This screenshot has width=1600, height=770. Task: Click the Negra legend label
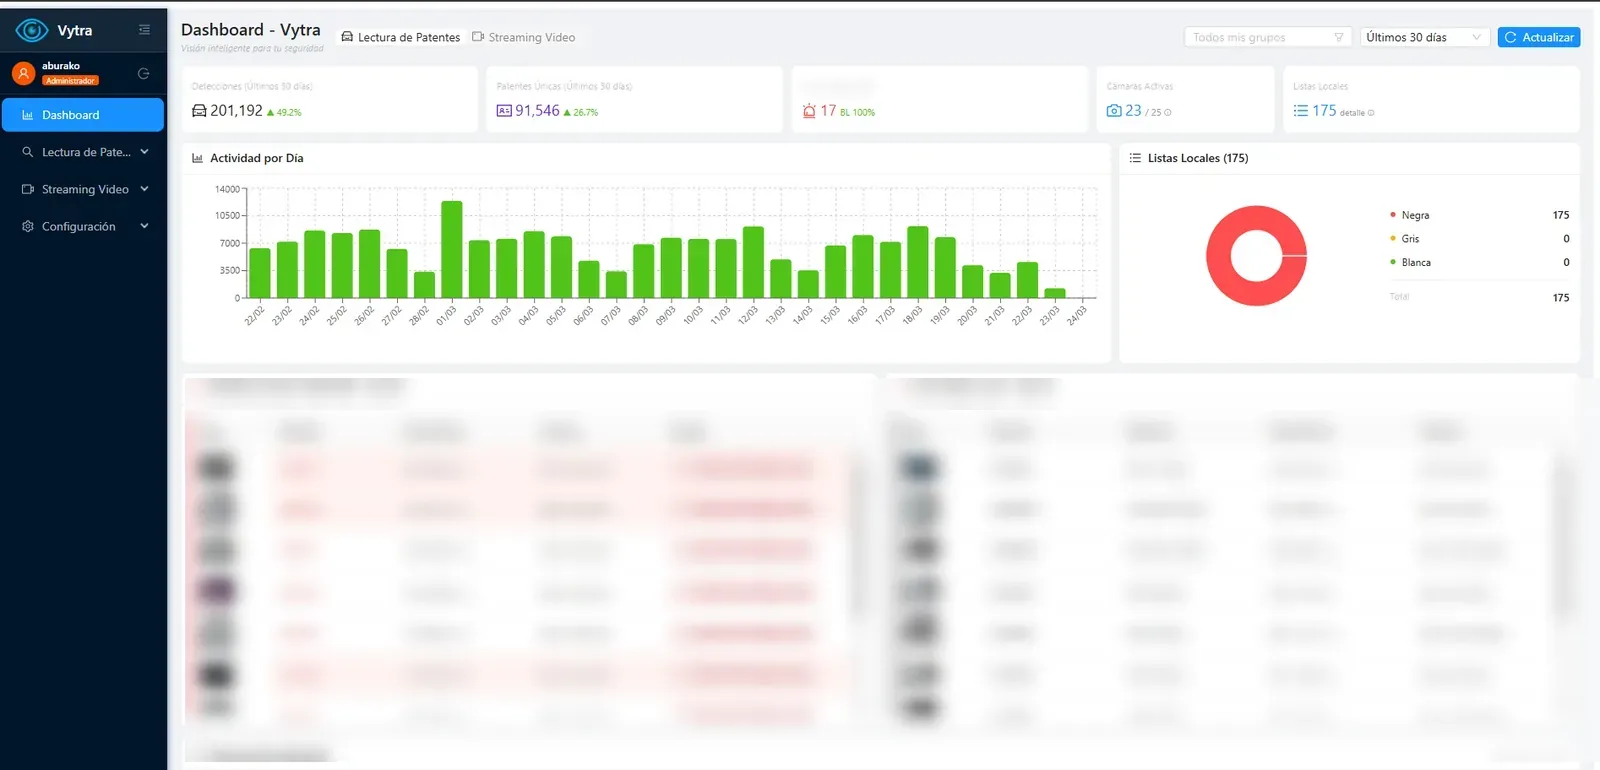tap(1415, 215)
